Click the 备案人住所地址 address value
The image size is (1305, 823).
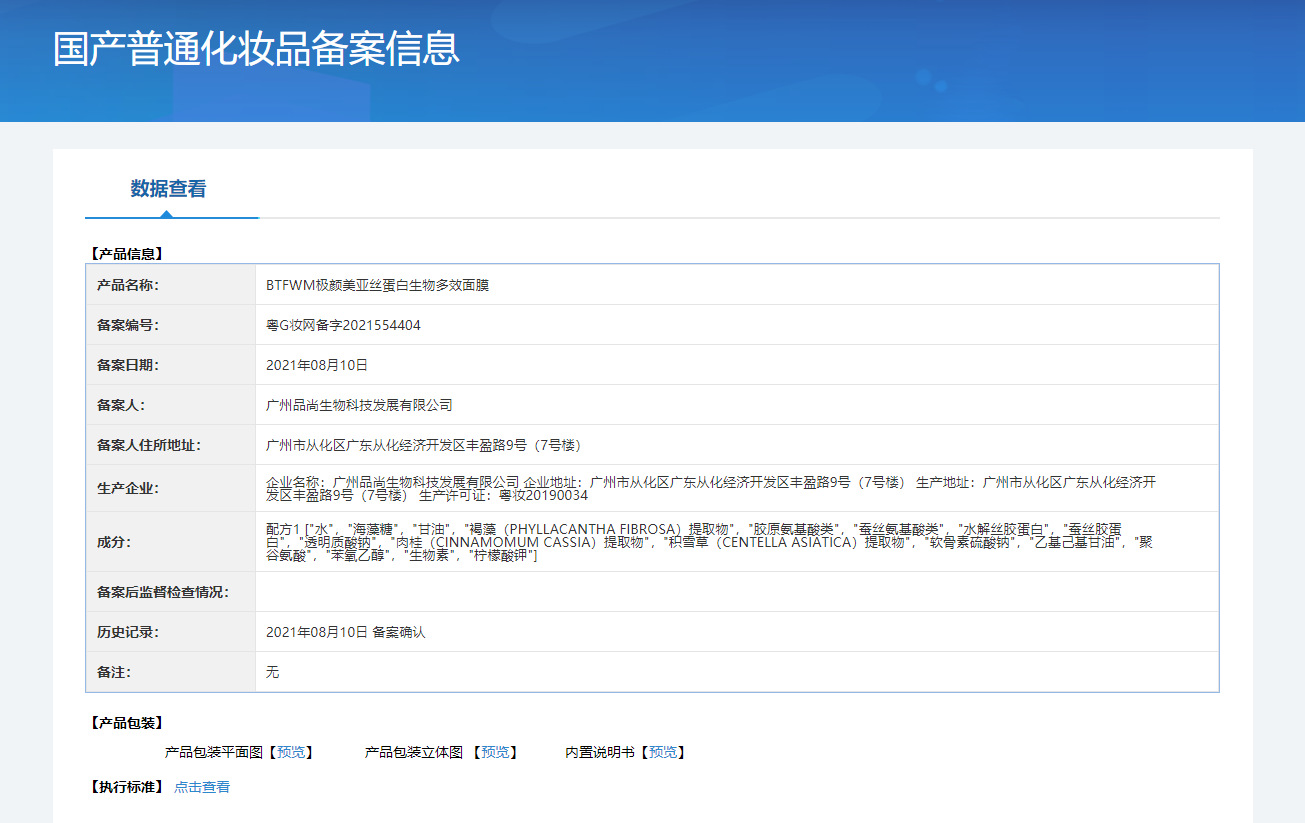(x=424, y=445)
